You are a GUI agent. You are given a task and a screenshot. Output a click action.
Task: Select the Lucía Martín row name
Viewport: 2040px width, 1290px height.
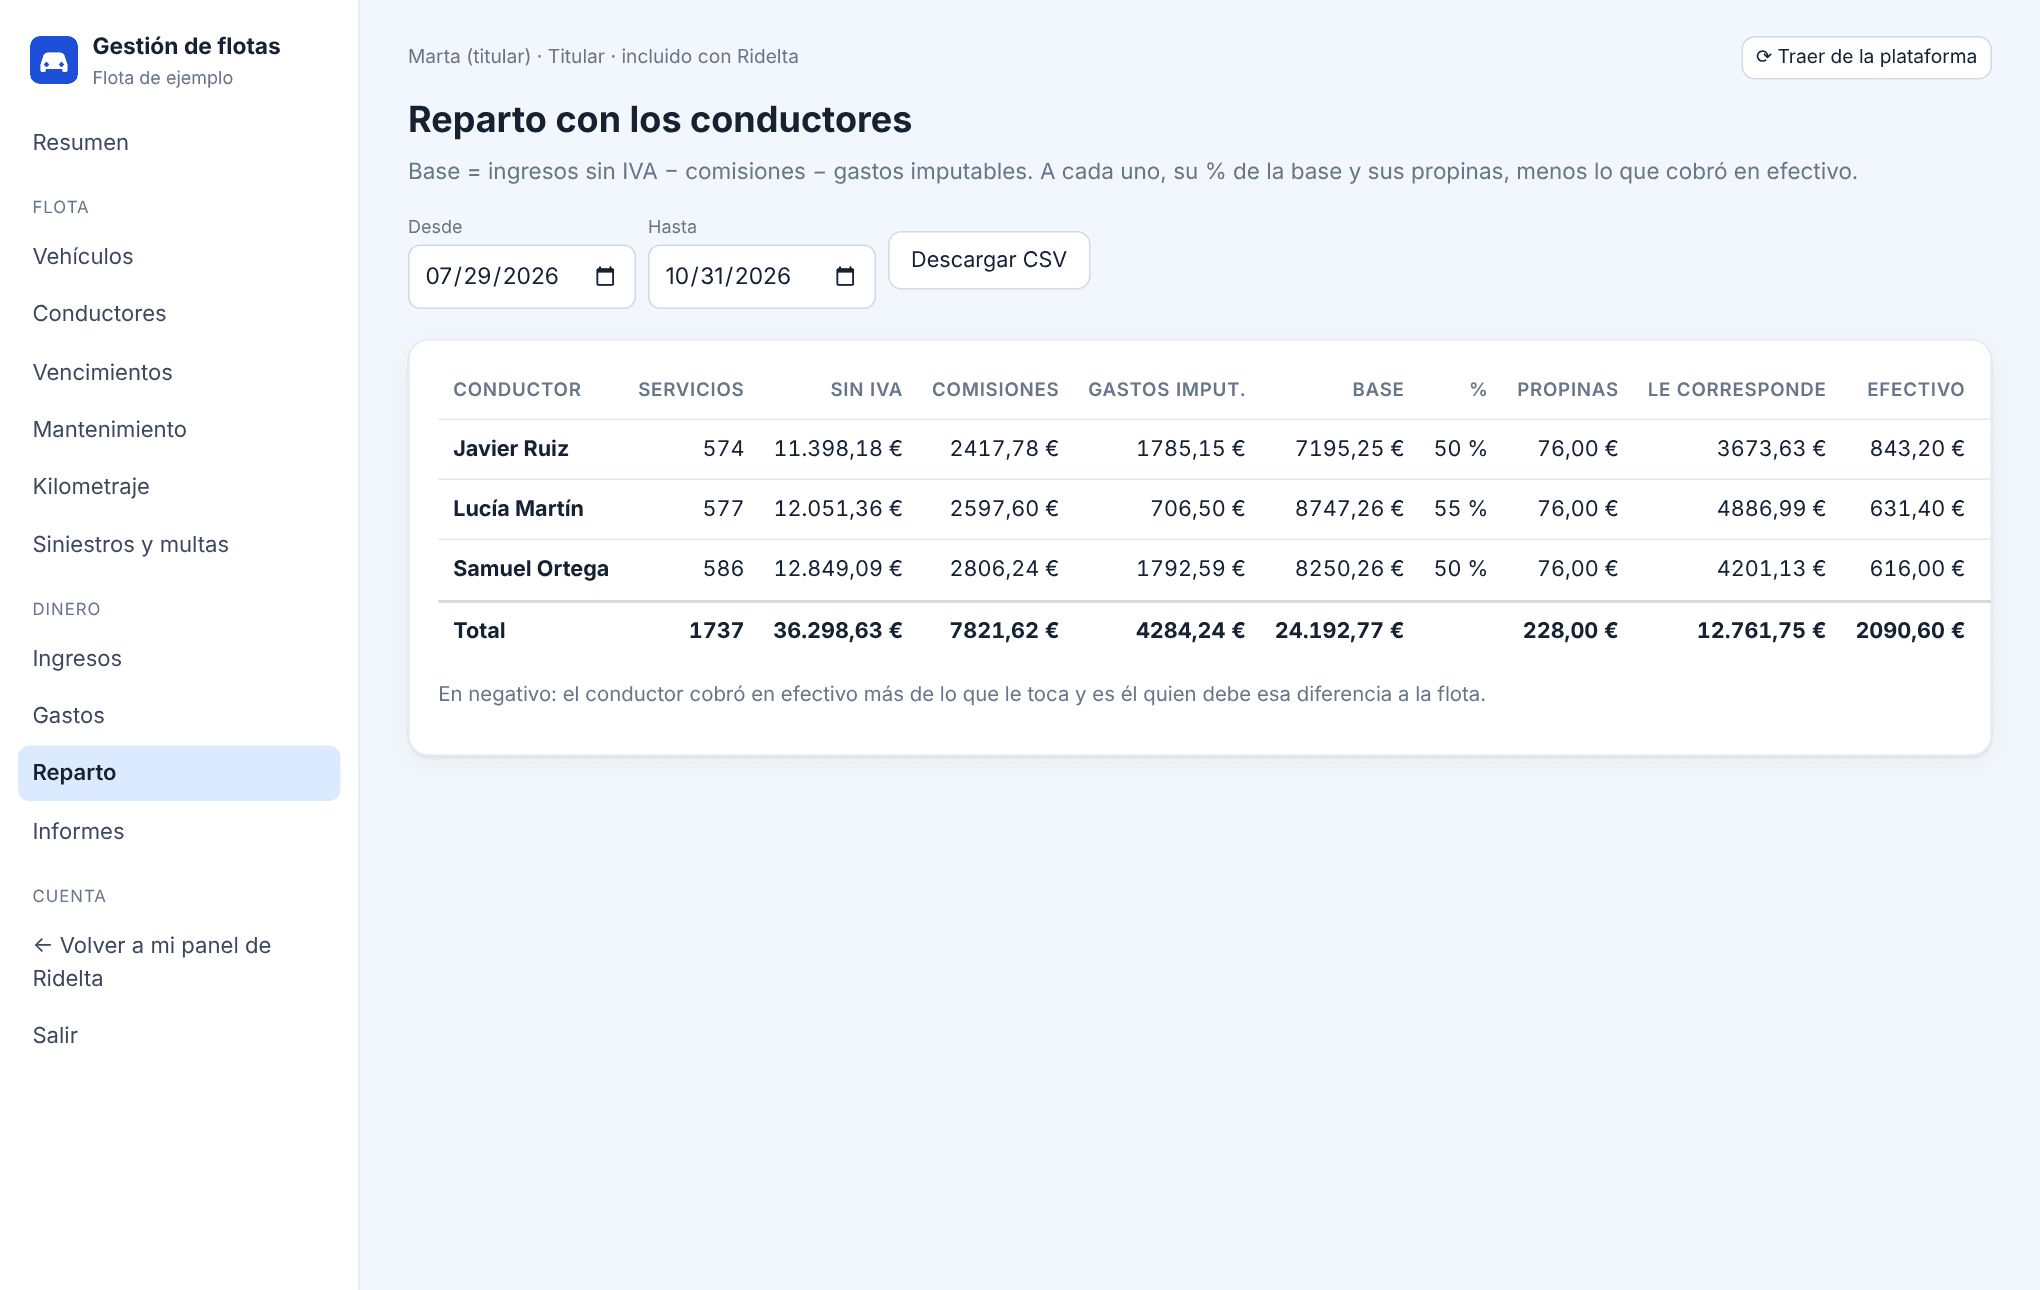[518, 509]
